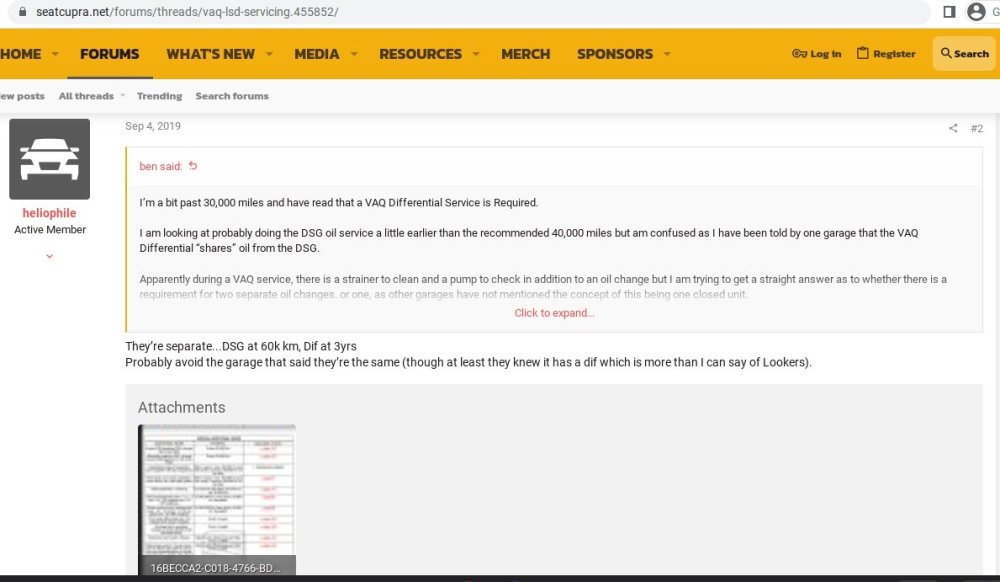The height and width of the screenshot is (582, 1000).
Task: Click the 'ben said:' quote link
Action: coord(161,166)
